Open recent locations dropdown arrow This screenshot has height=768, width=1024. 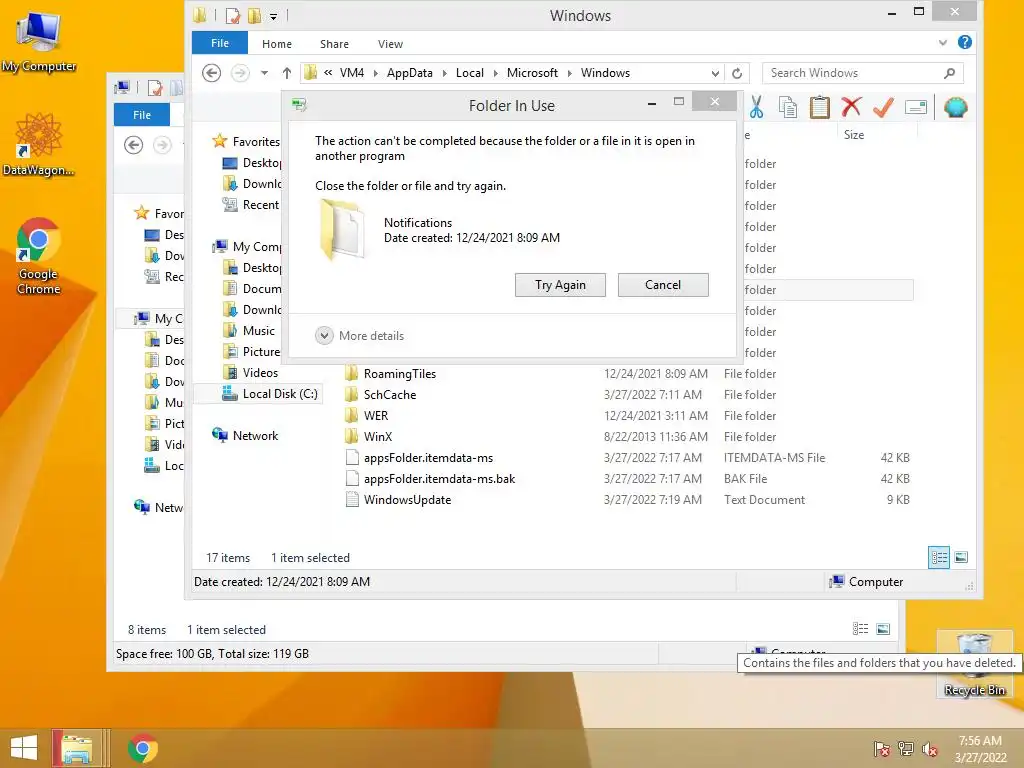(x=264, y=73)
